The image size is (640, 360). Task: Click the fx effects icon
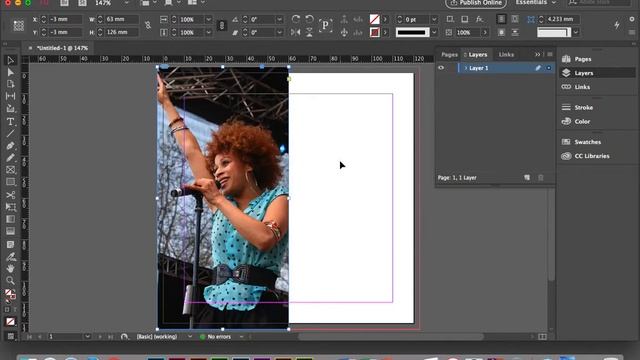point(480,19)
